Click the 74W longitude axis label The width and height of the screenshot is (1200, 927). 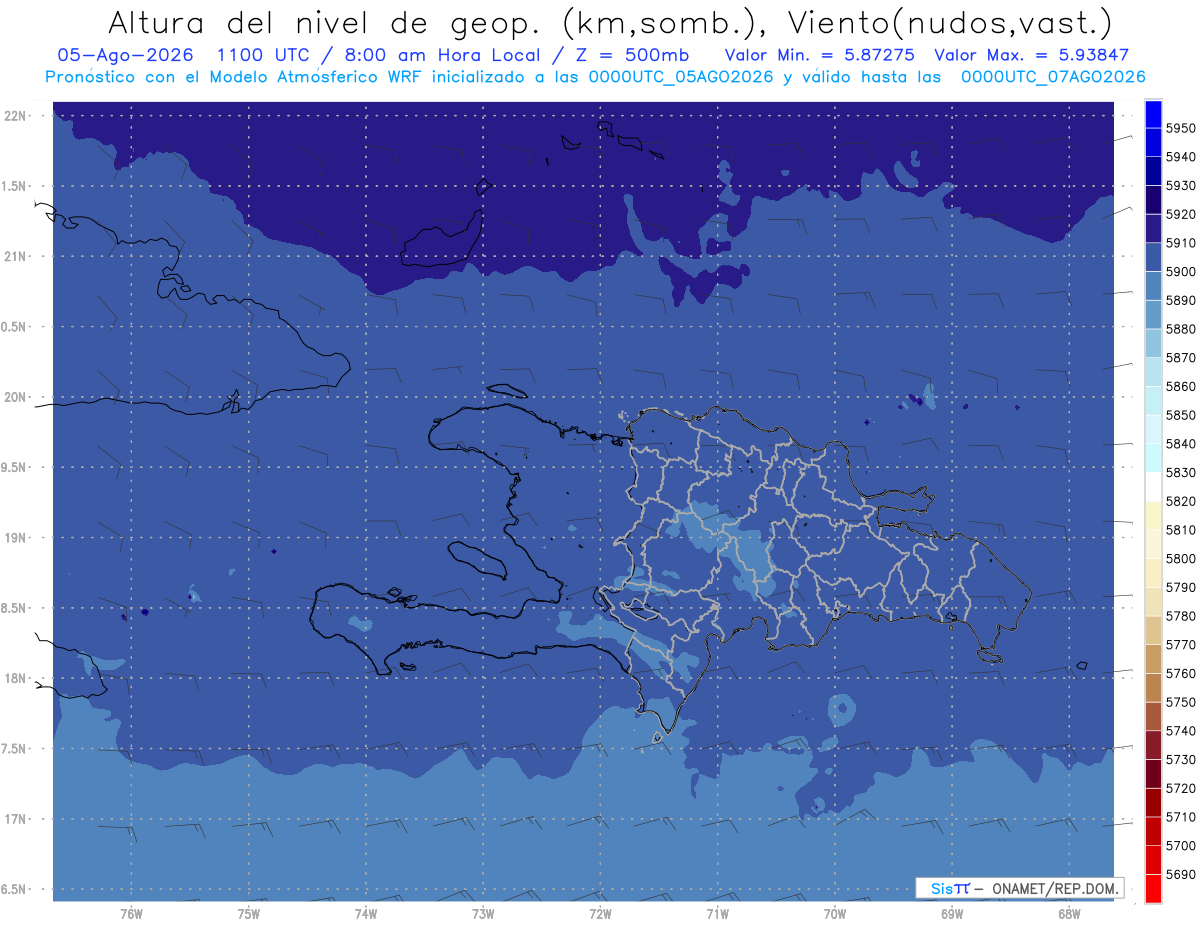coord(365,913)
